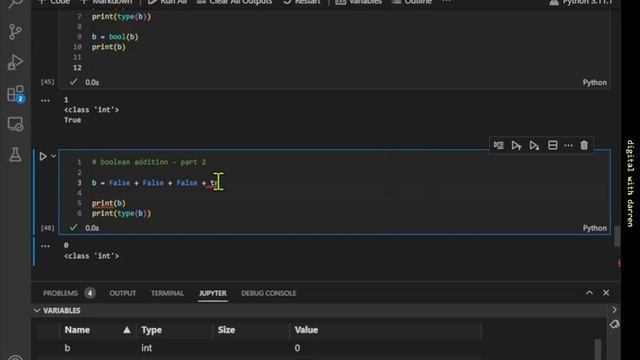Image resolution: width=640 pixels, height=360 pixels.
Task: Execute cell and below from toolbar
Action: [534, 145]
